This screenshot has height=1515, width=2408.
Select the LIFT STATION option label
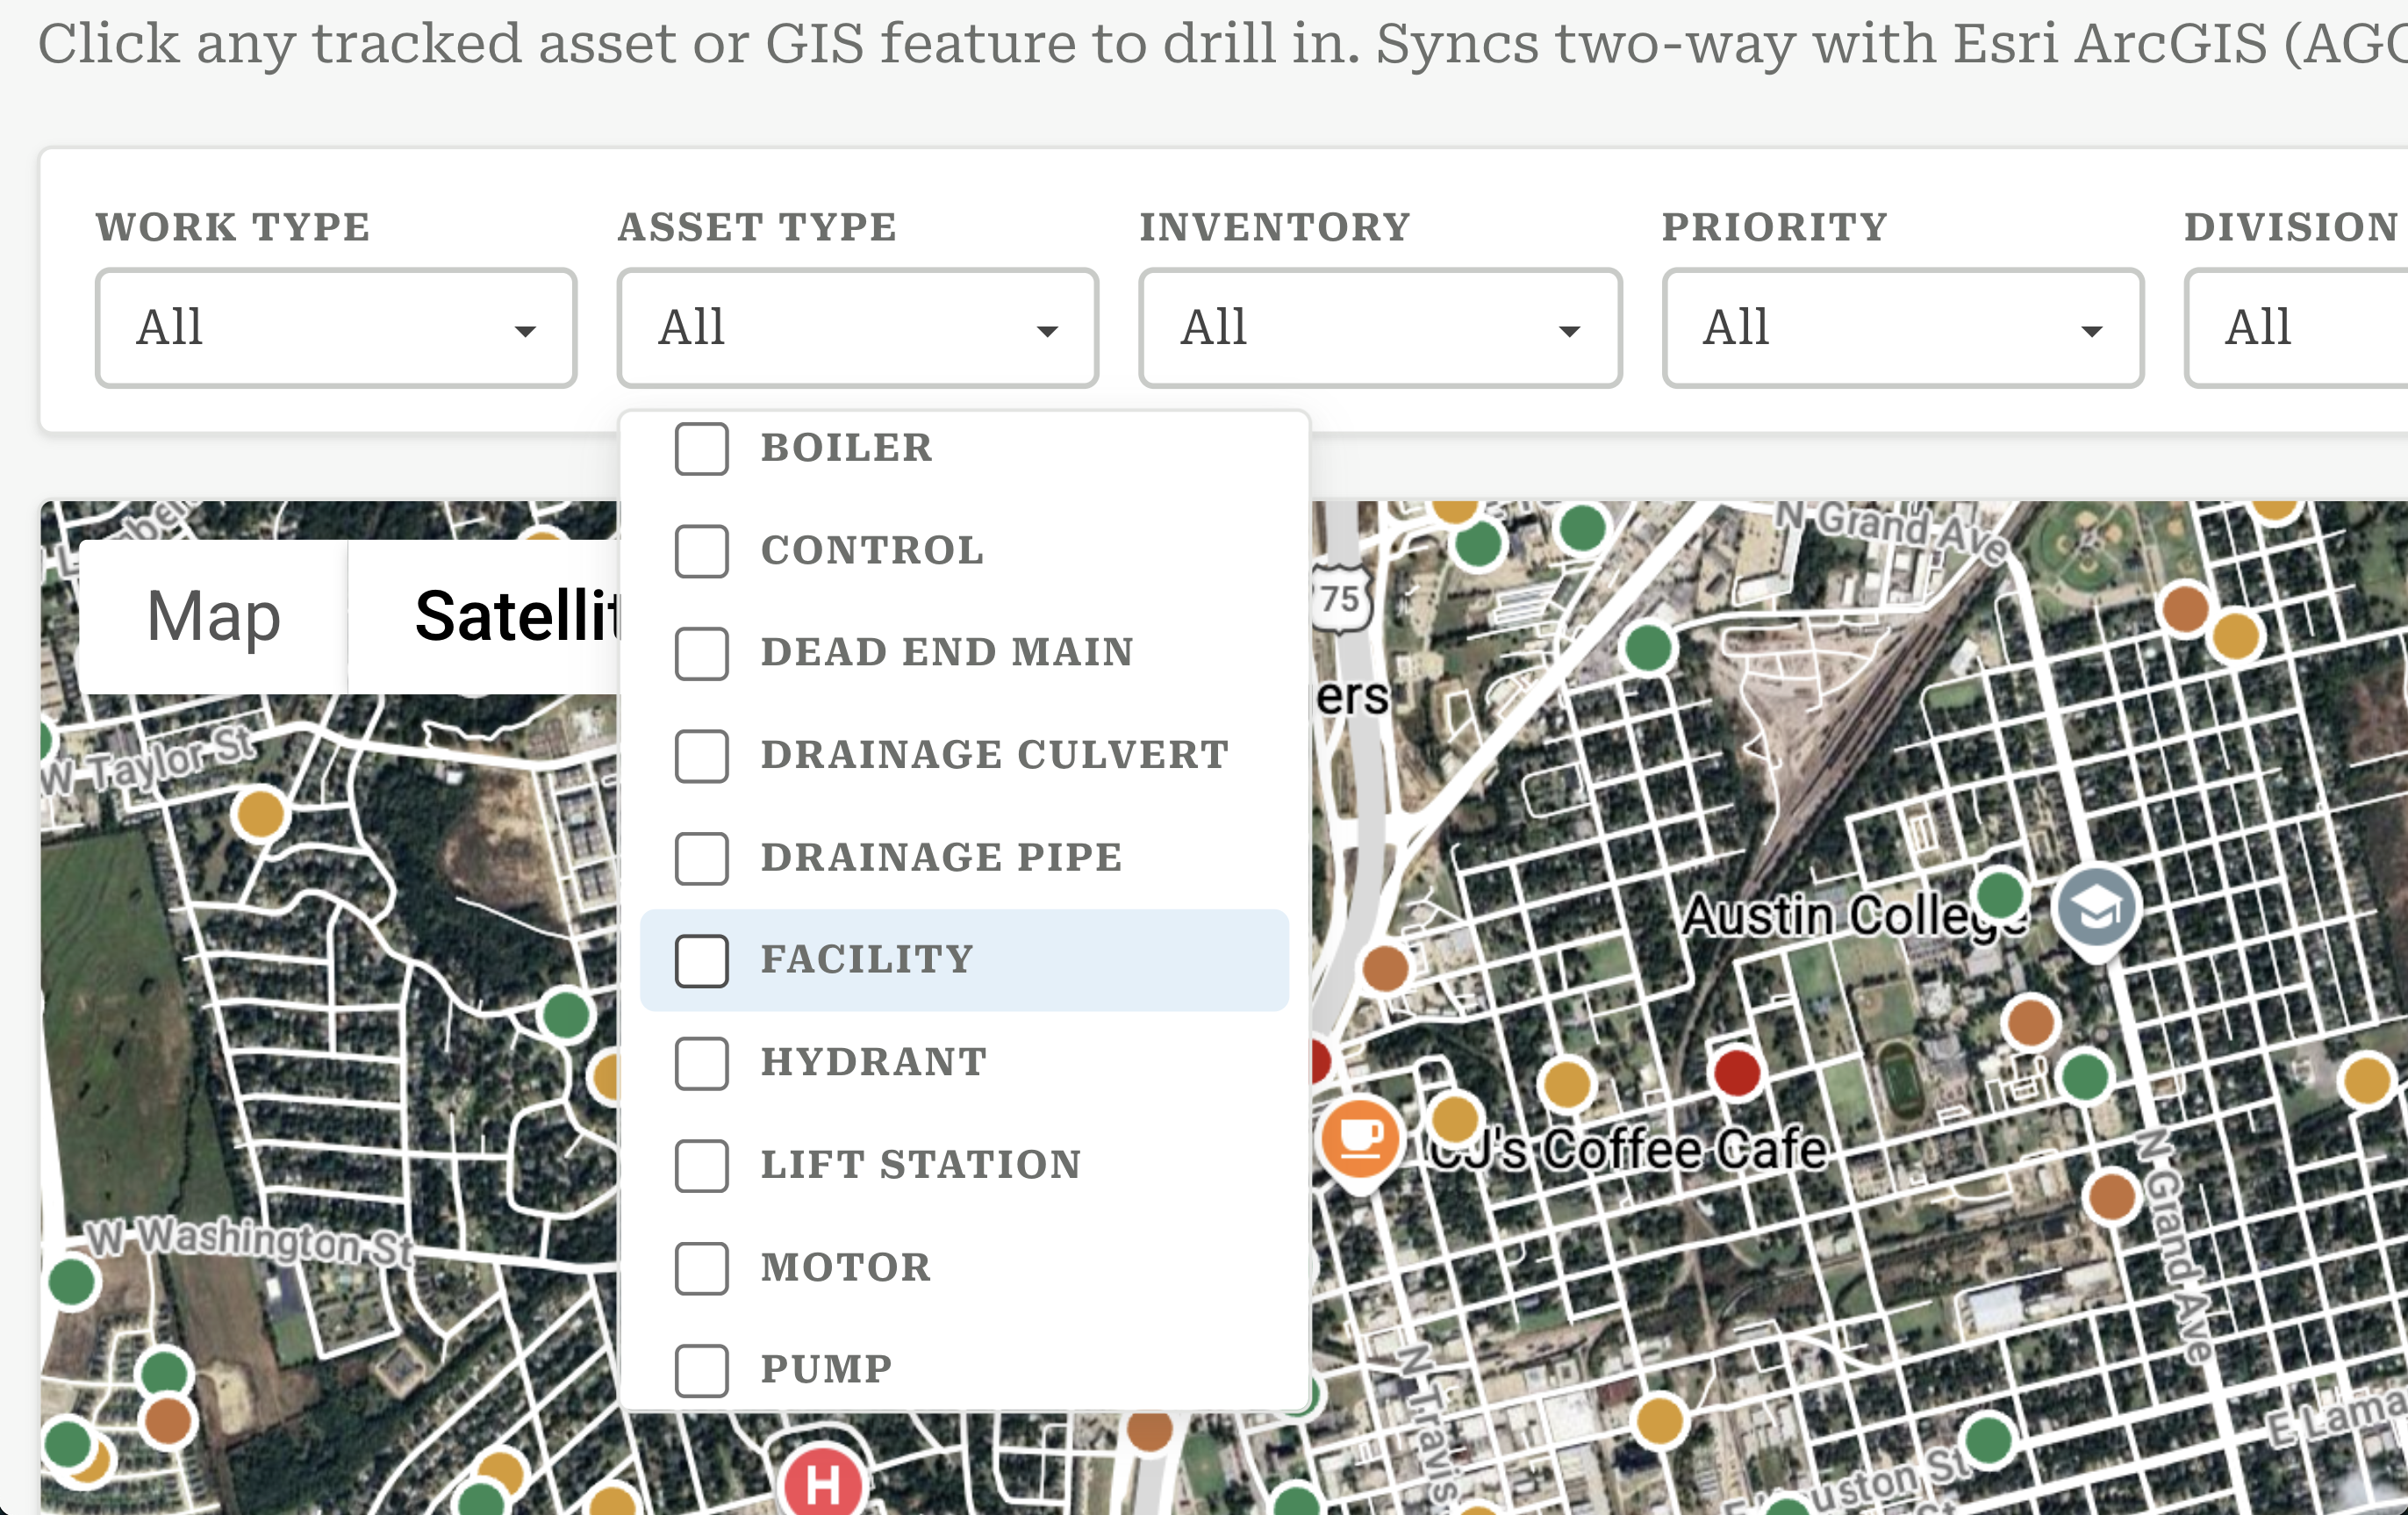[921, 1165]
